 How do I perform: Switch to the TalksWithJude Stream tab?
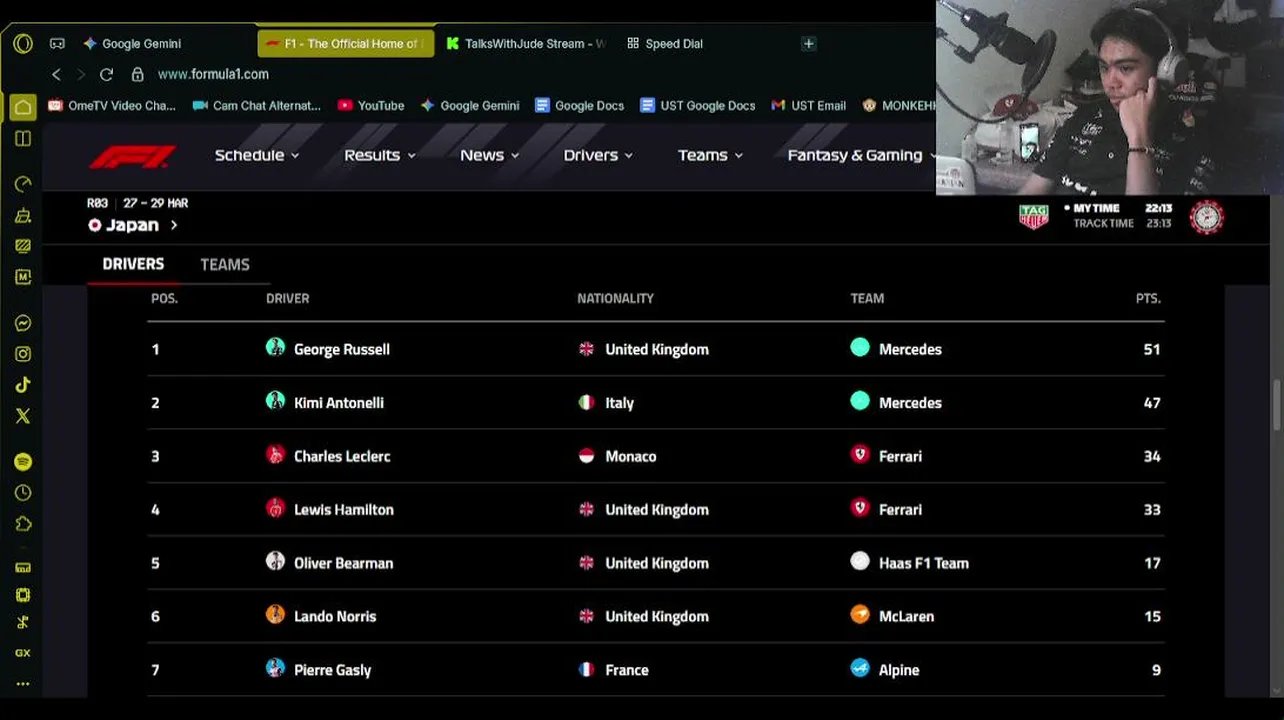(526, 44)
